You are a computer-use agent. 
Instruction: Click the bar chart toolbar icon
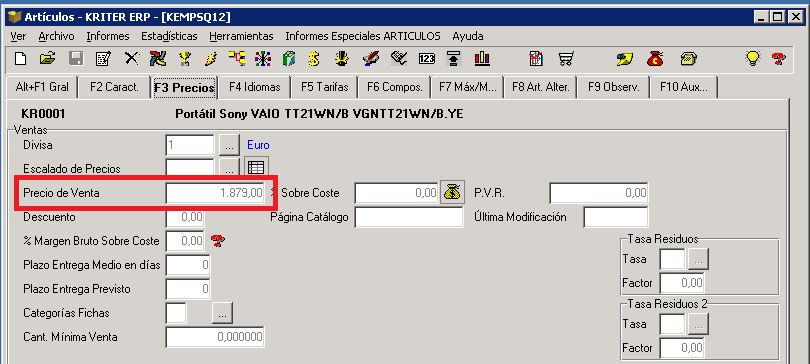pyautogui.click(x=482, y=58)
